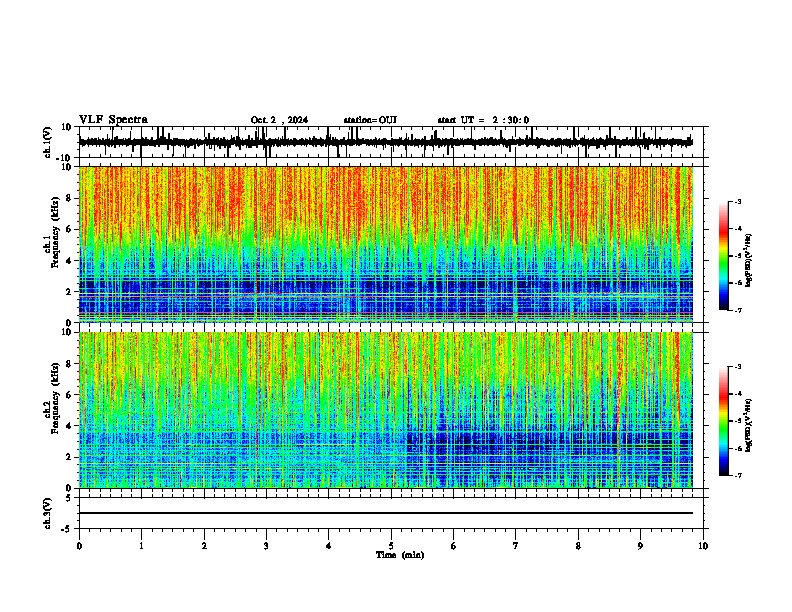Click the ch.2 colorbar log(PSD) label
The height and width of the screenshot is (612, 792).
[748, 426]
